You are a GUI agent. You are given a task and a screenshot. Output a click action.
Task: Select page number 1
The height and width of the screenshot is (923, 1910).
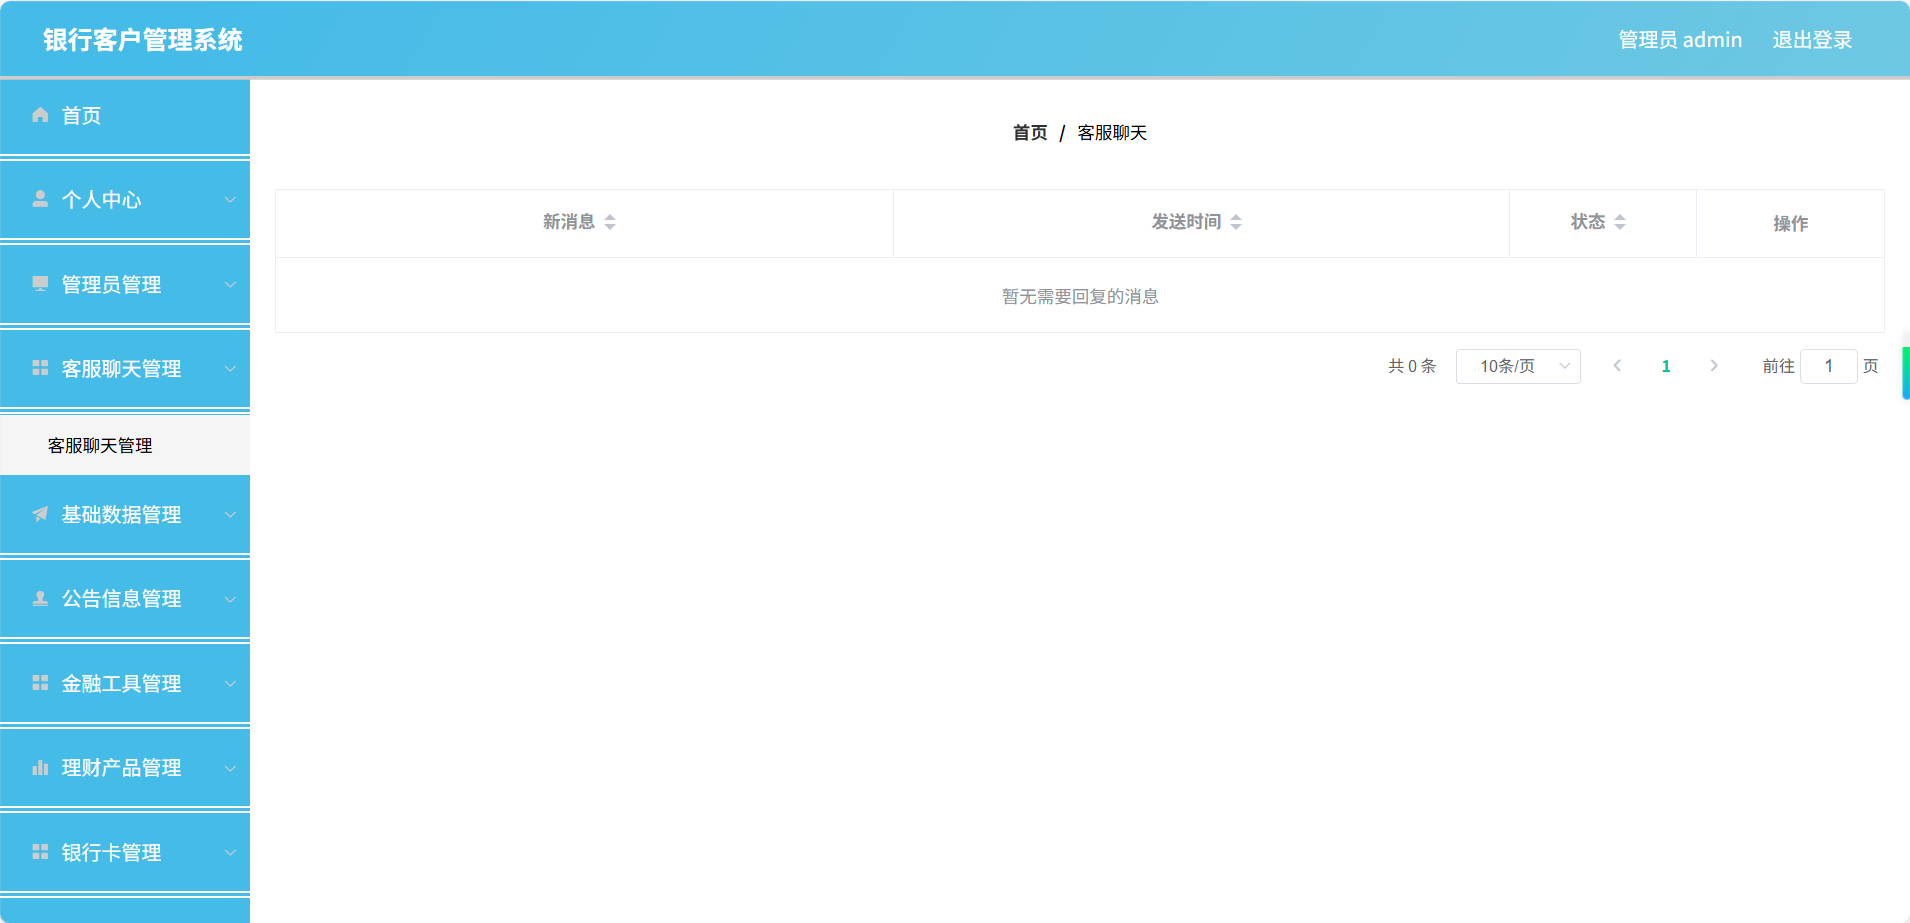point(1666,366)
